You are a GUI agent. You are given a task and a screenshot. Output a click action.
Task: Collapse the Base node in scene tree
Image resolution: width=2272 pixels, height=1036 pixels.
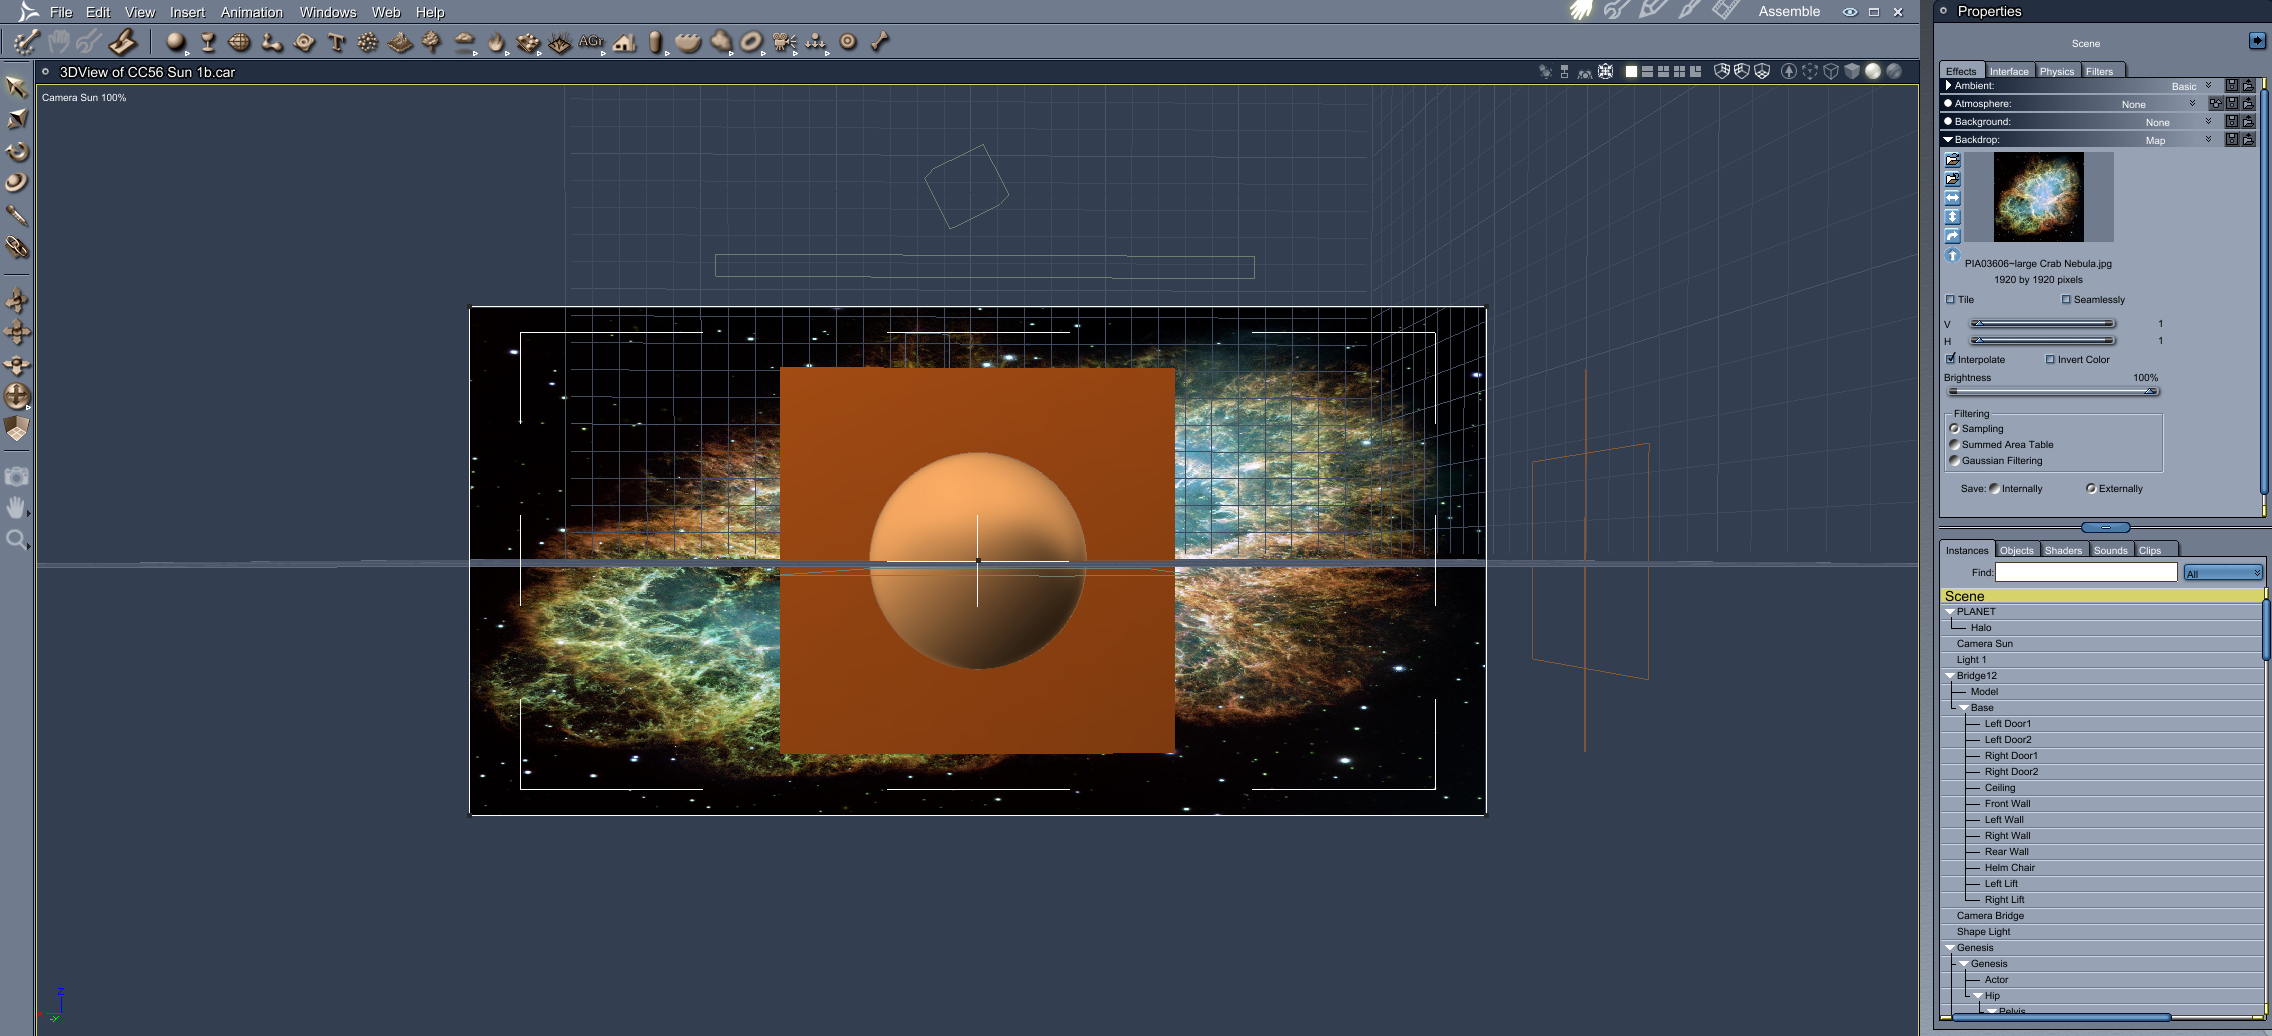coord(1963,708)
